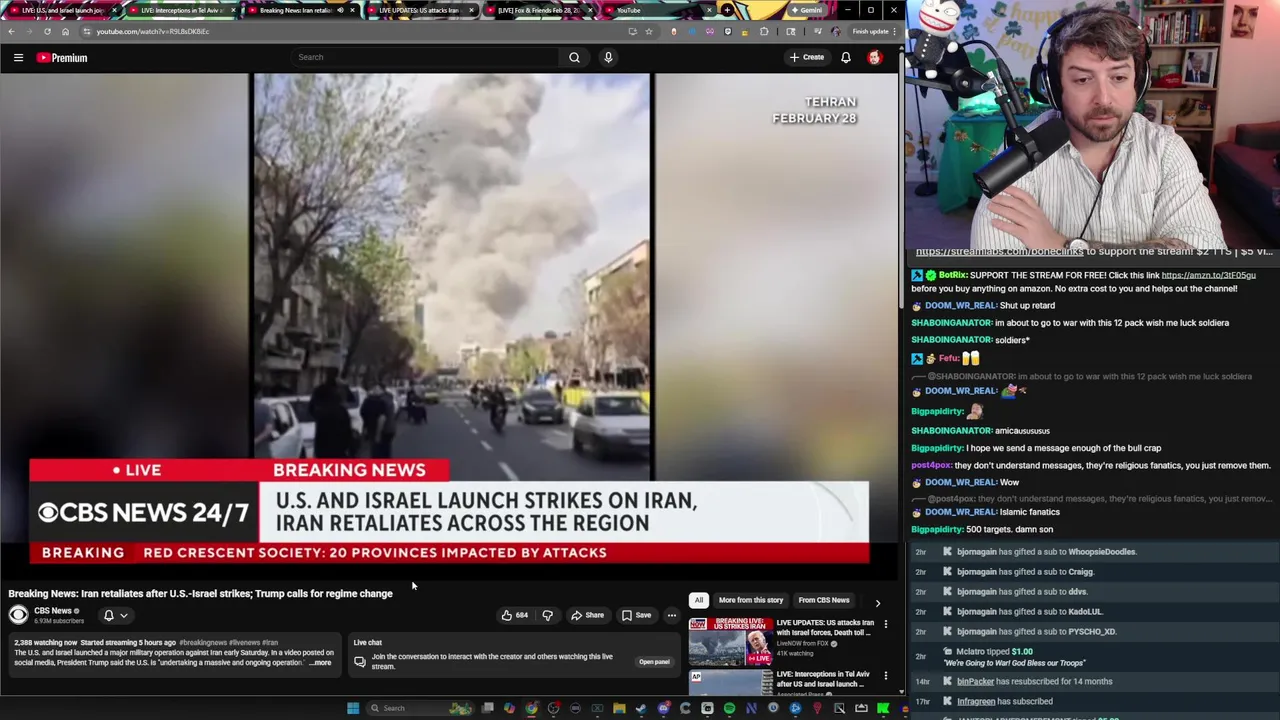Screen dimensions: 1280x720
Task: Click the browser home icon
Action: (65, 31)
